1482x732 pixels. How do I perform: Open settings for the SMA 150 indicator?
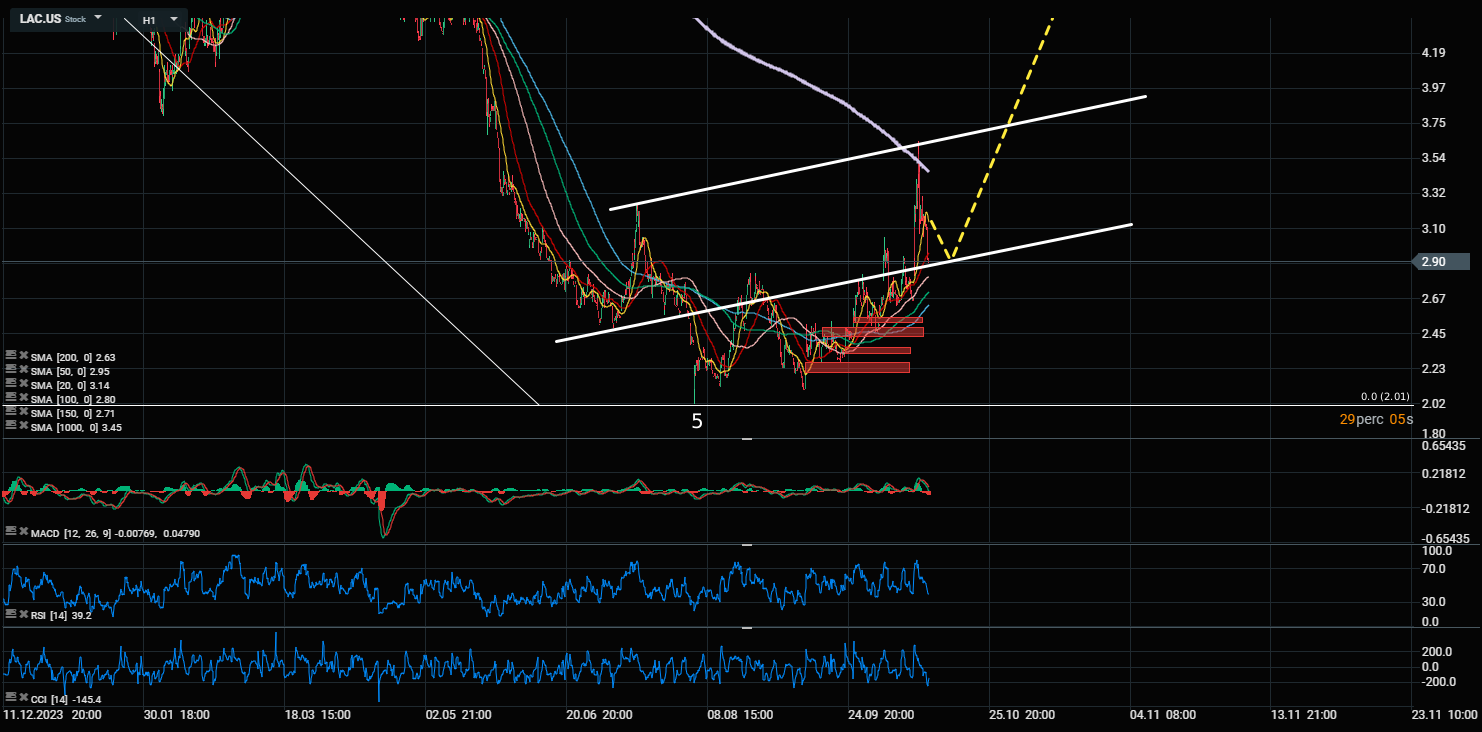11,412
